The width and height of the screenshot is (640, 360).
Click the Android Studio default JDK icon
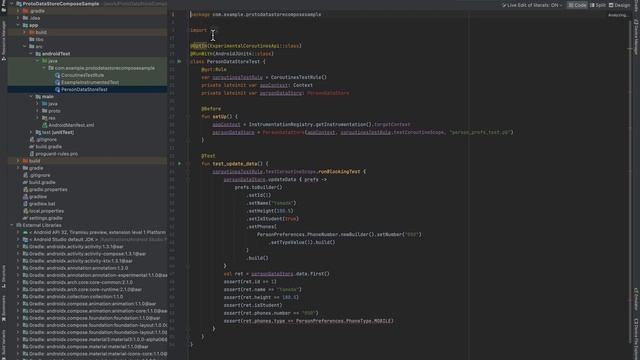coord(25,240)
